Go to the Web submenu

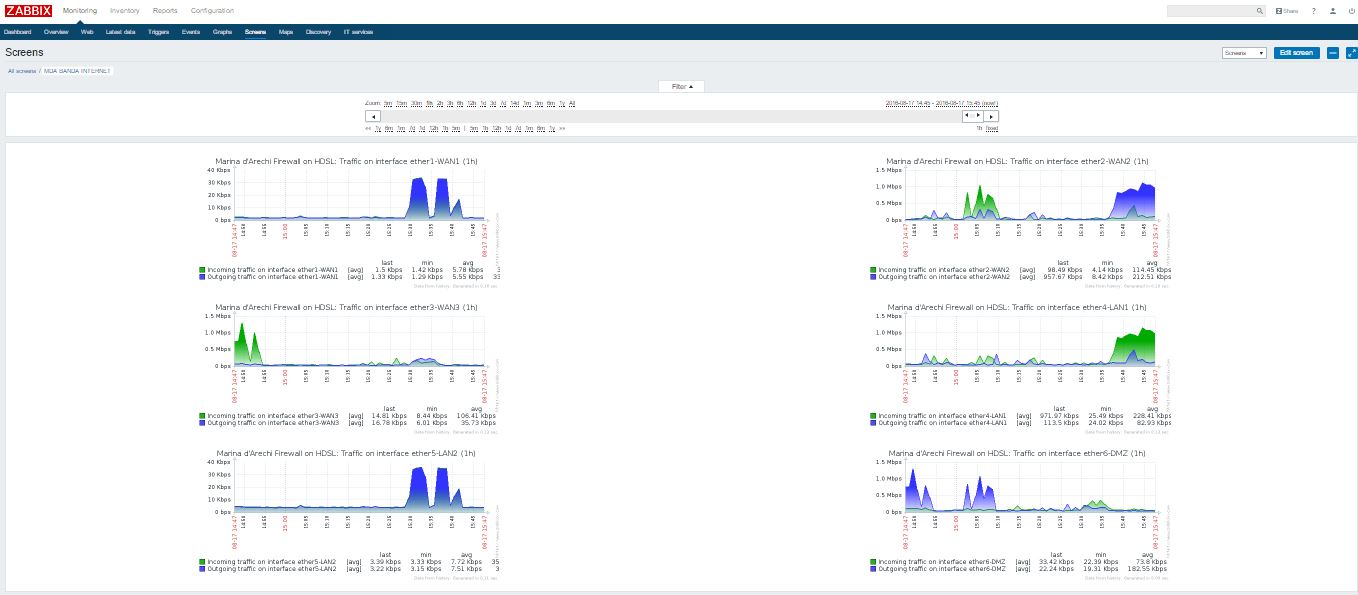coord(87,32)
